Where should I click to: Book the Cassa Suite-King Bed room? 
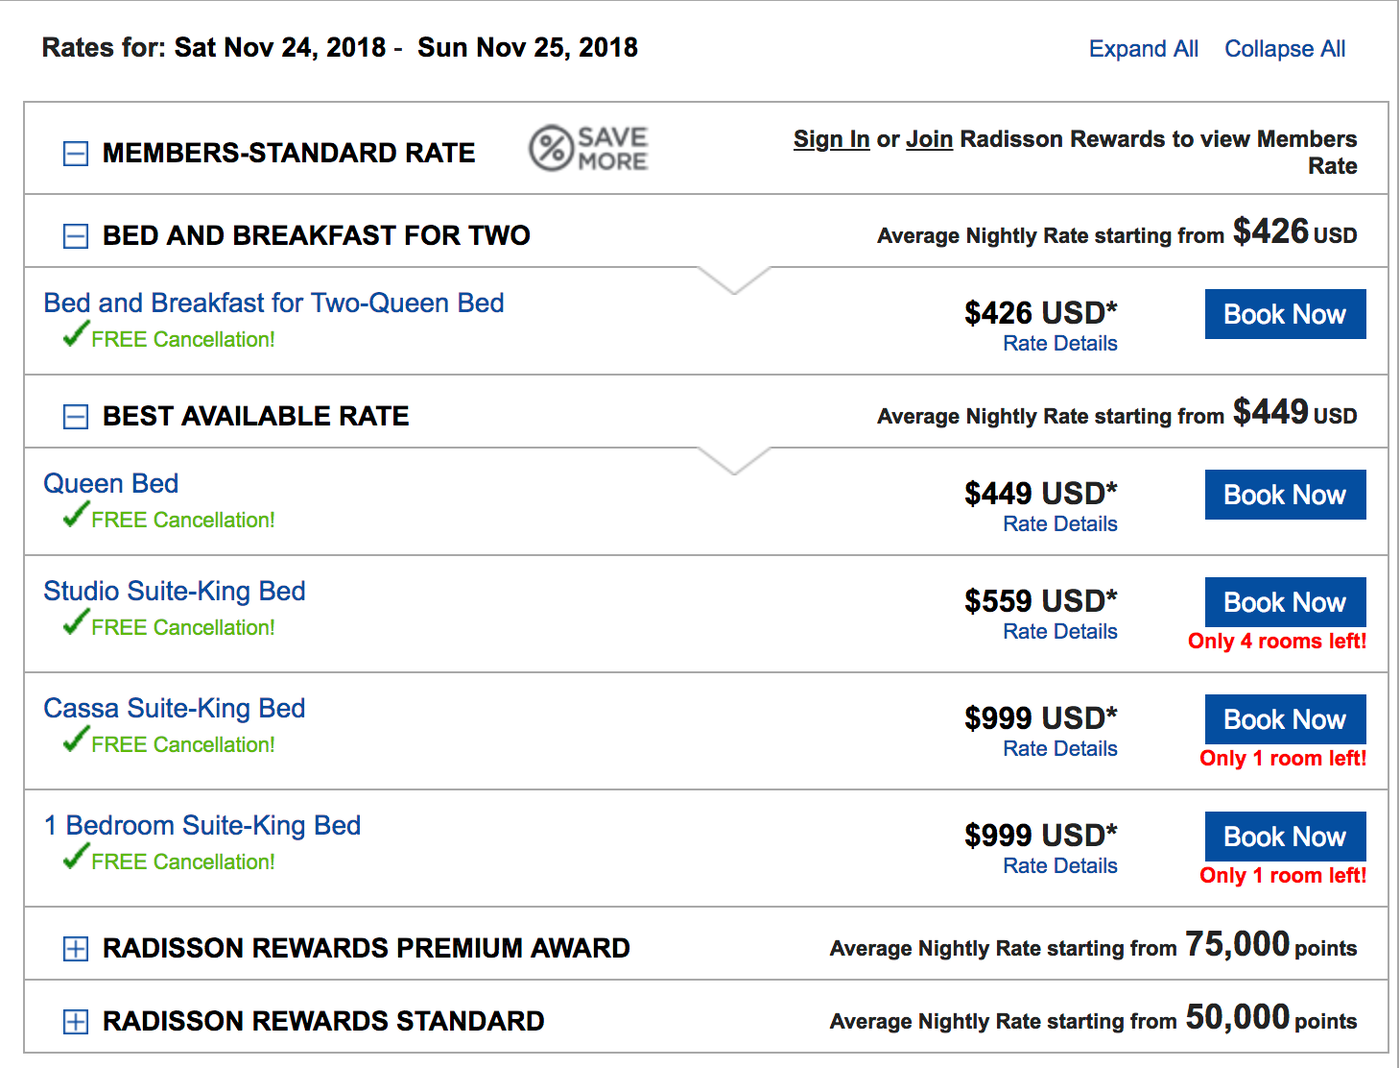coord(1285,719)
